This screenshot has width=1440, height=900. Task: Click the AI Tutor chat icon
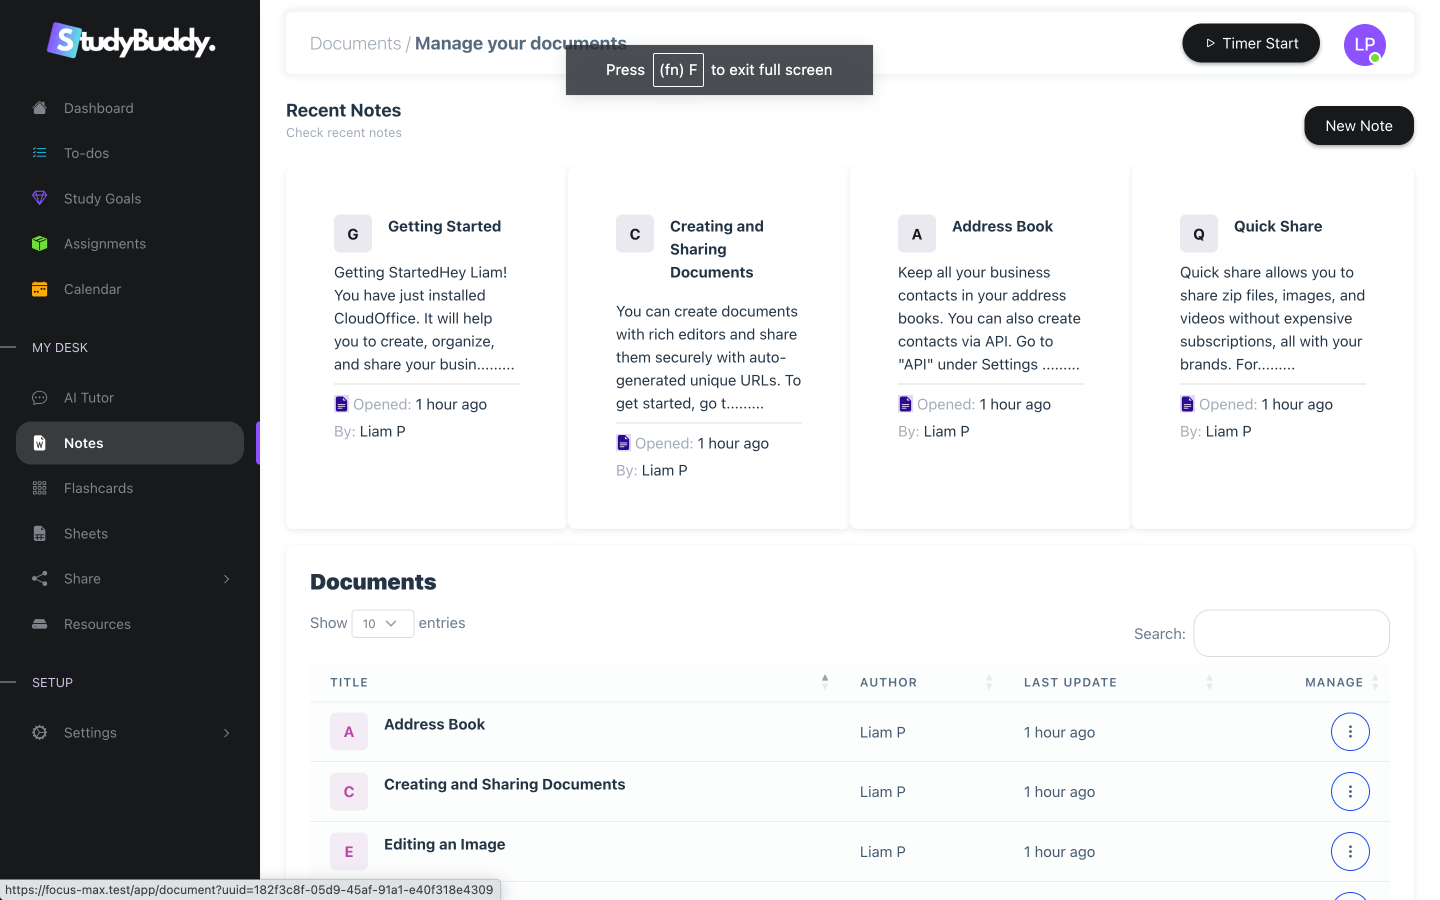point(40,398)
